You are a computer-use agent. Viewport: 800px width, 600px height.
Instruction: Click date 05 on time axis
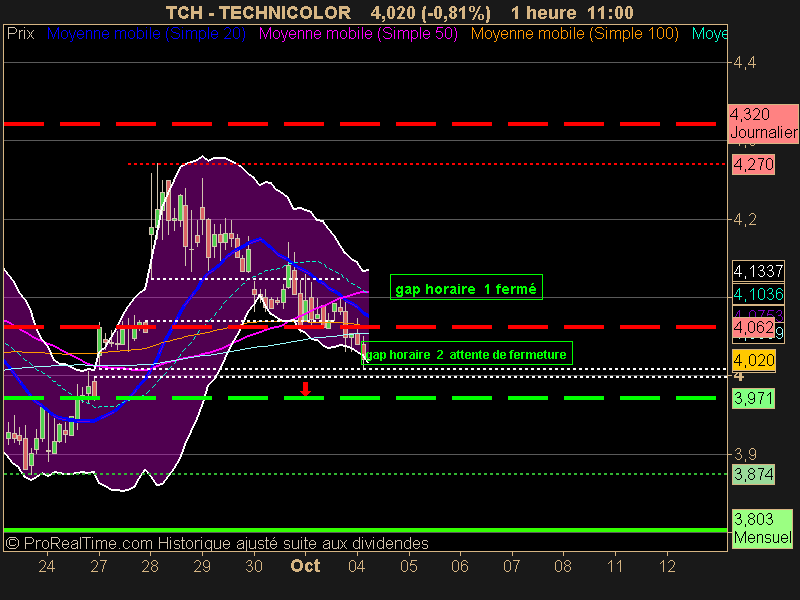pos(409,566)
